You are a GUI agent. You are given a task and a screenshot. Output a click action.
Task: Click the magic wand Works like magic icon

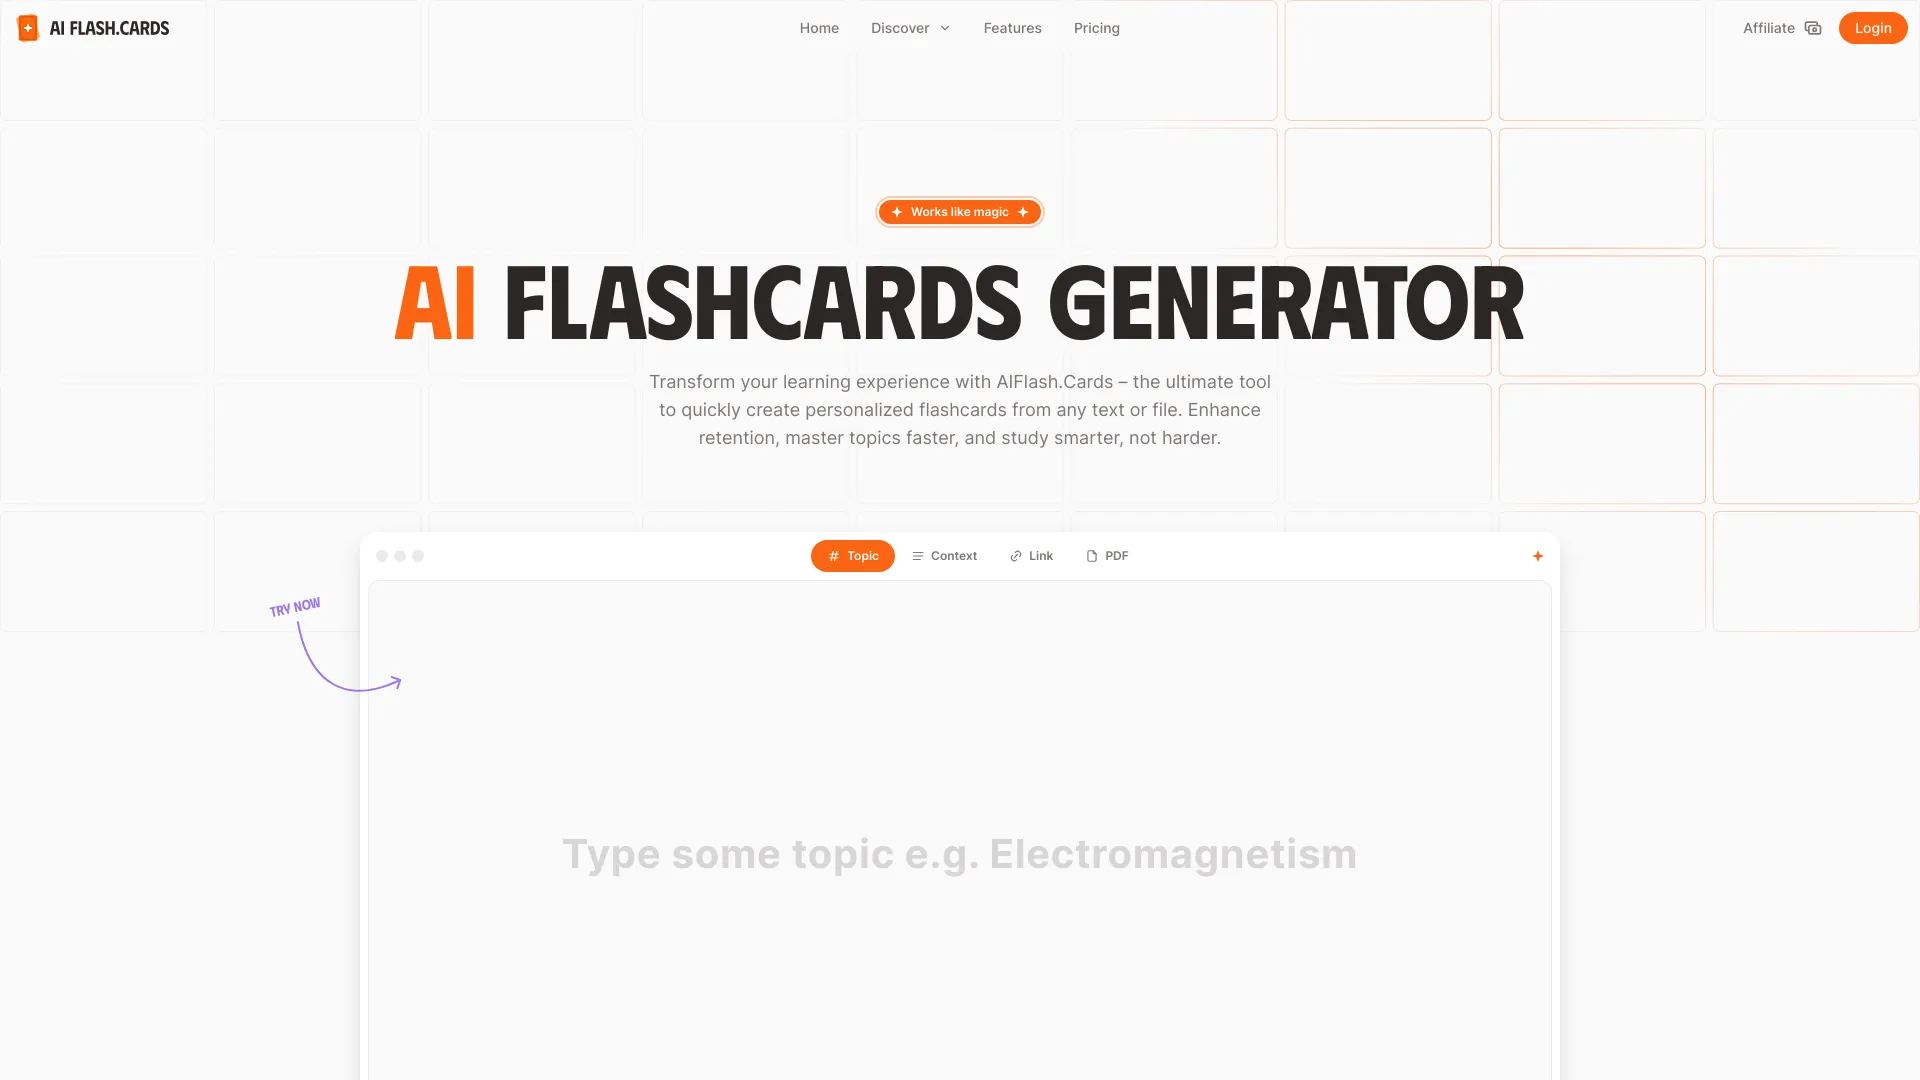[x=897, y=211]
